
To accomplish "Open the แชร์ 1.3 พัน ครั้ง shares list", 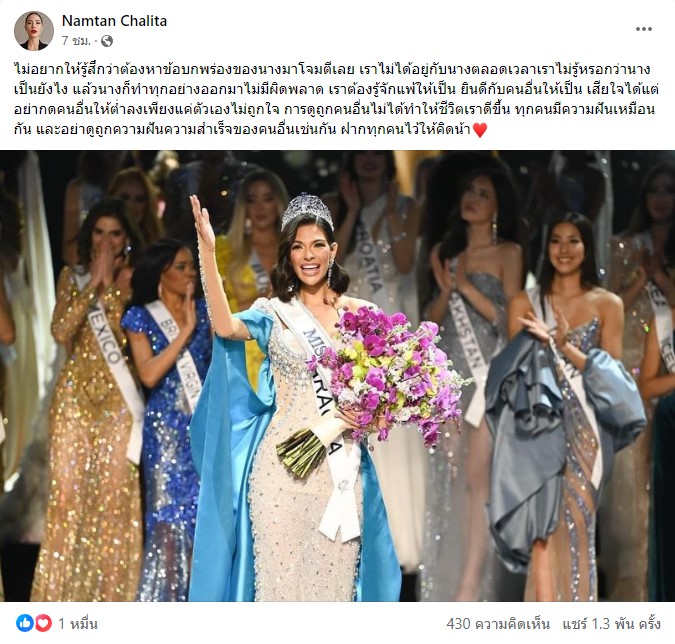I will (x=612, y=623).
